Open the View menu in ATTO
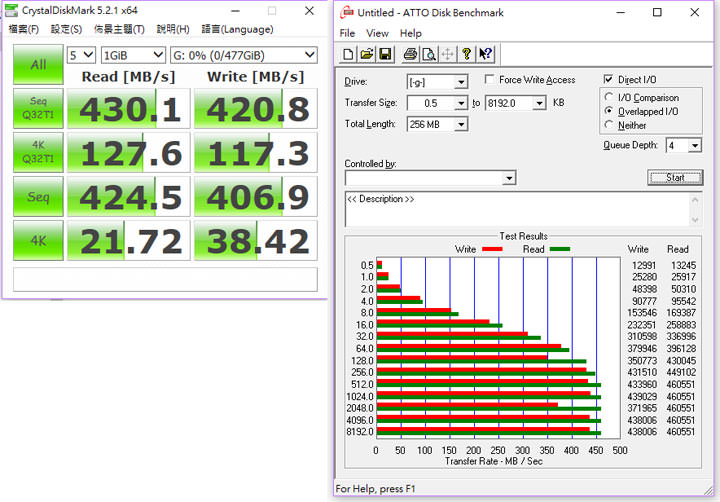The height and width of the screenshot is (502, 720). [377, 34]
